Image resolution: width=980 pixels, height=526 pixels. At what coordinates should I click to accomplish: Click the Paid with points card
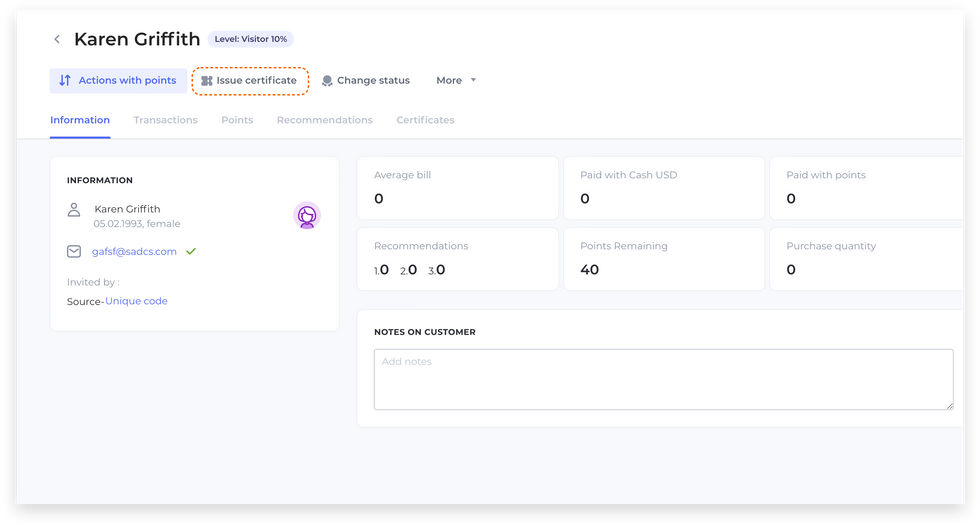tap(866, 188)
